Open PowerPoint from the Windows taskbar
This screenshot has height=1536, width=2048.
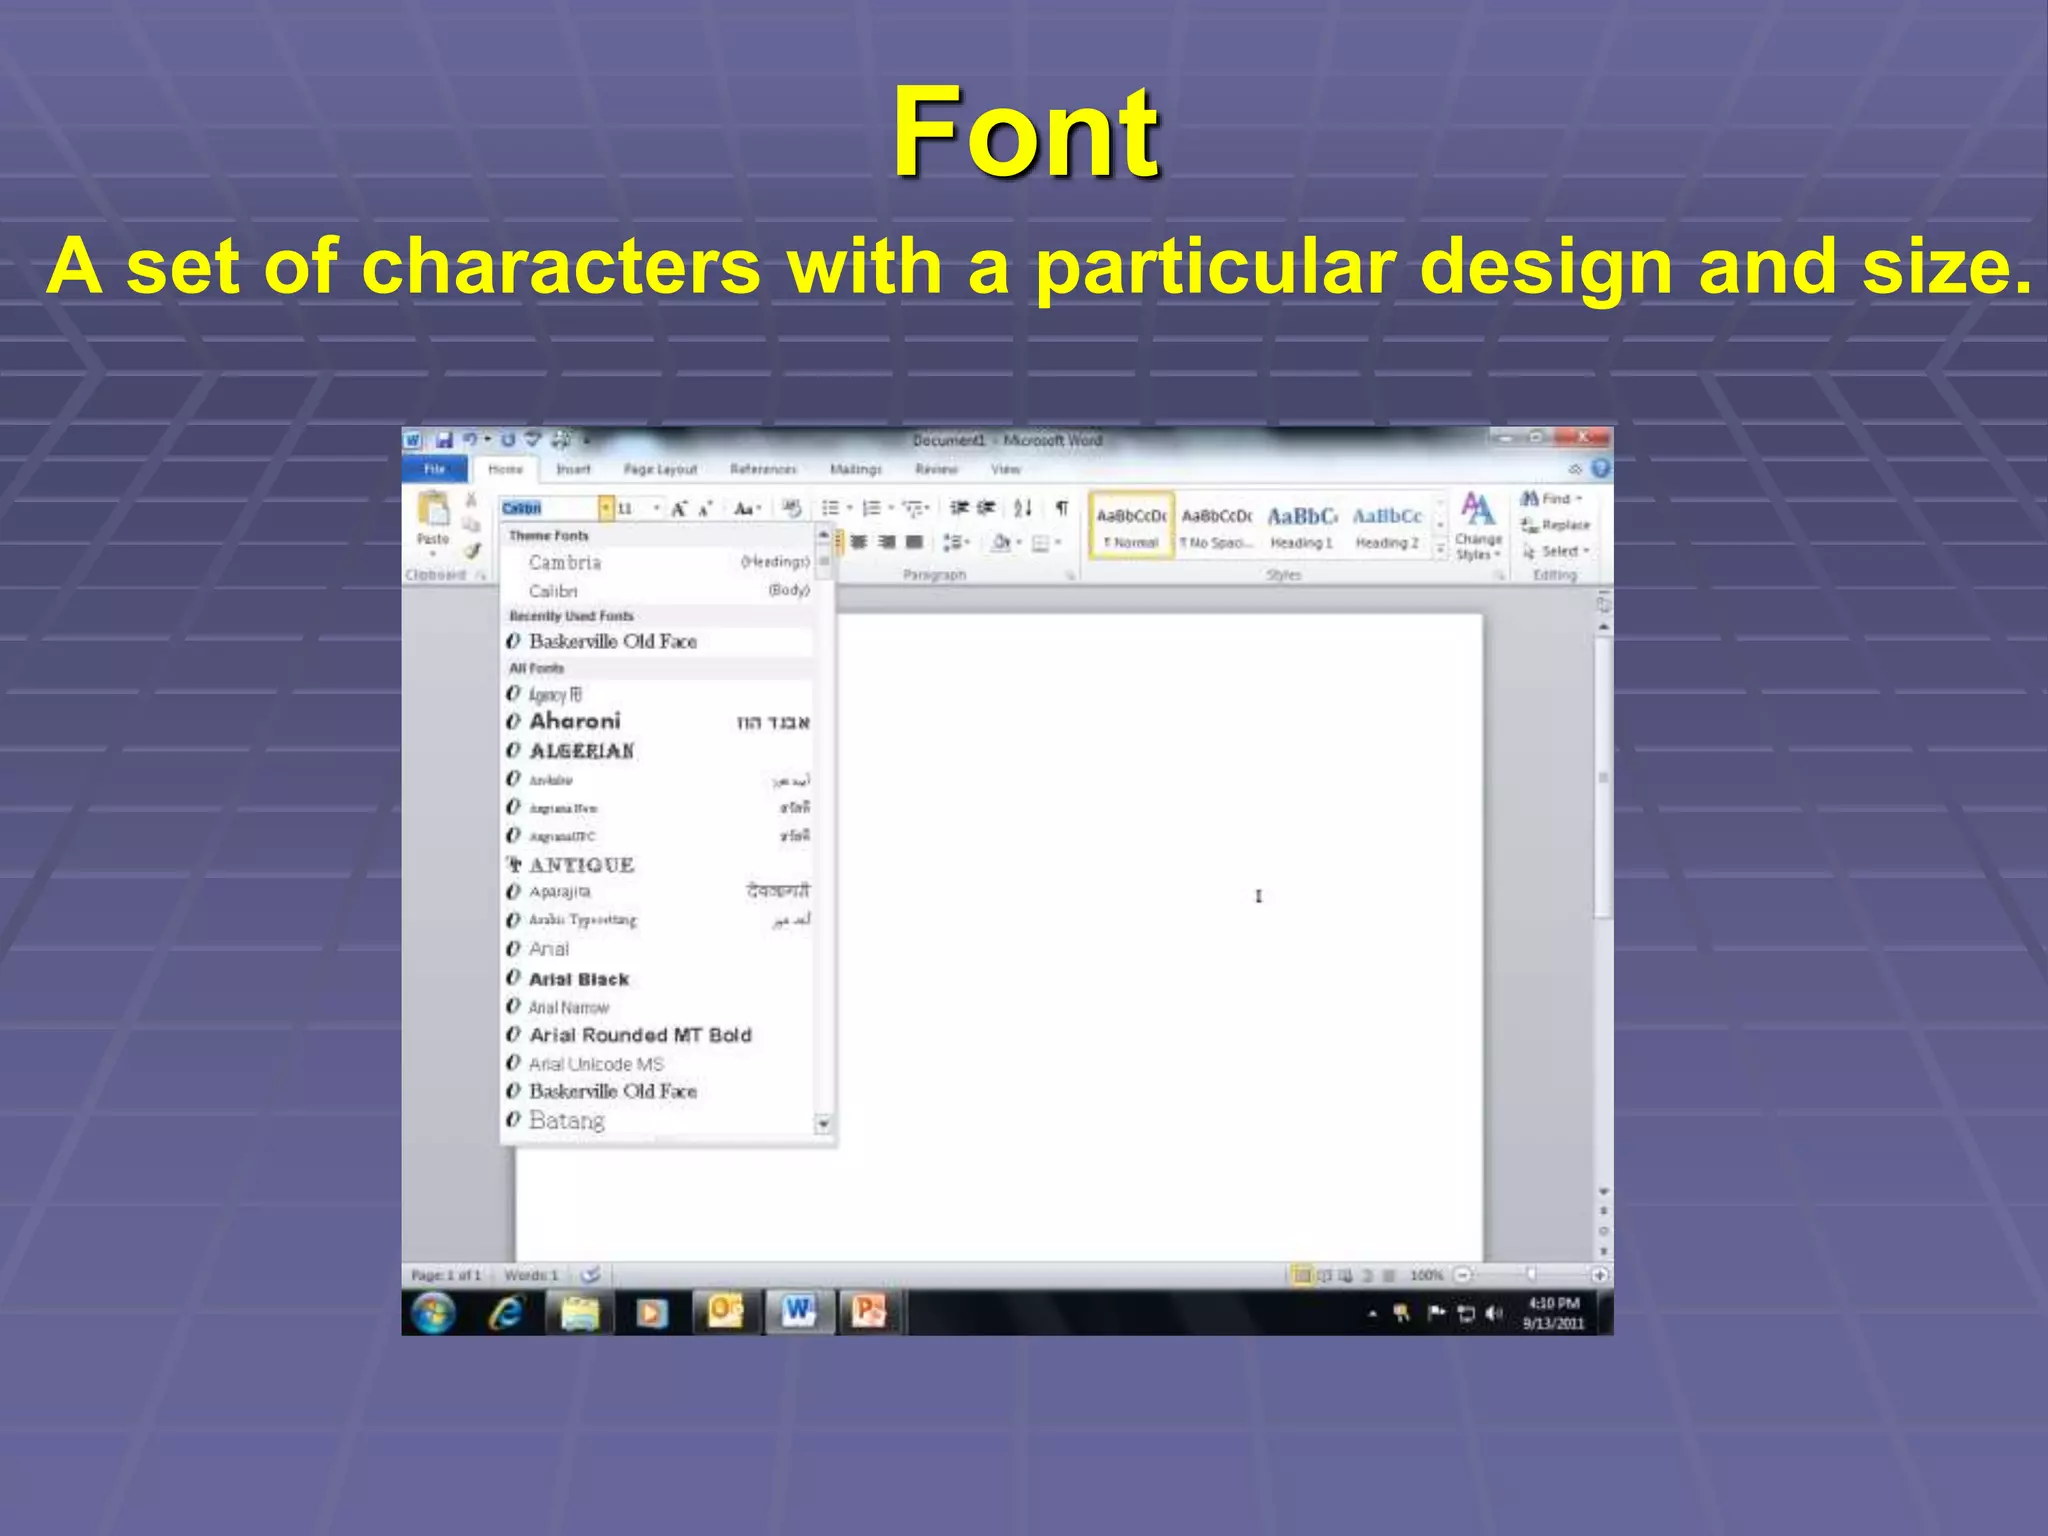point(868,1311)
